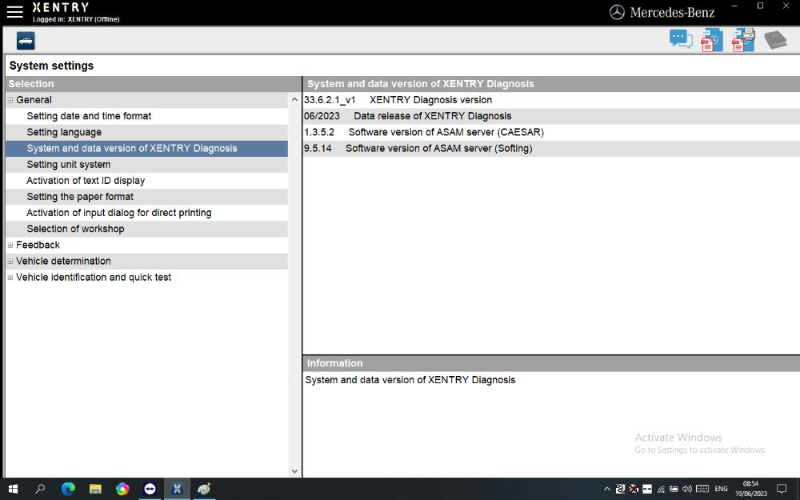Open Setting the paper format
Viewport: 800px width, 500px height.
pyautogui.click(x=80, y=197)
